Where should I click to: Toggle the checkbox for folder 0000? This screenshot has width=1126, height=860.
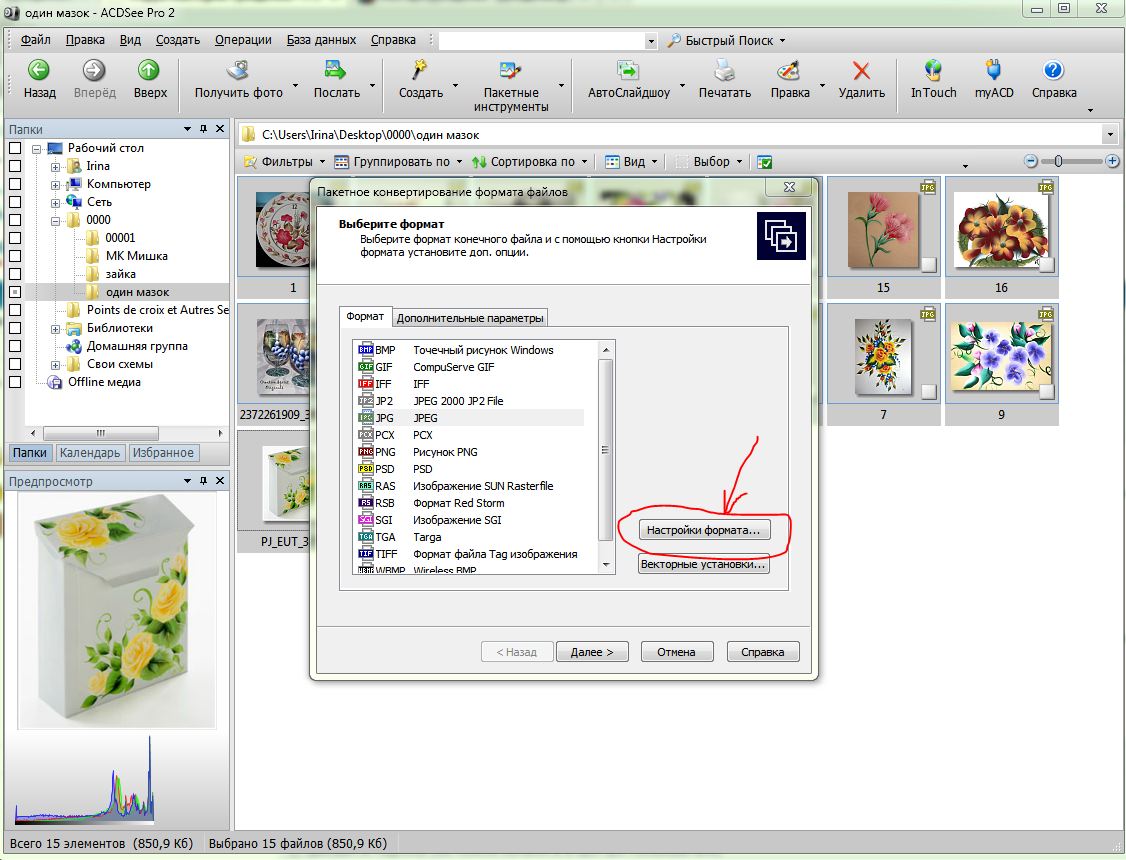pyautogui.click(x=14, y=220)
